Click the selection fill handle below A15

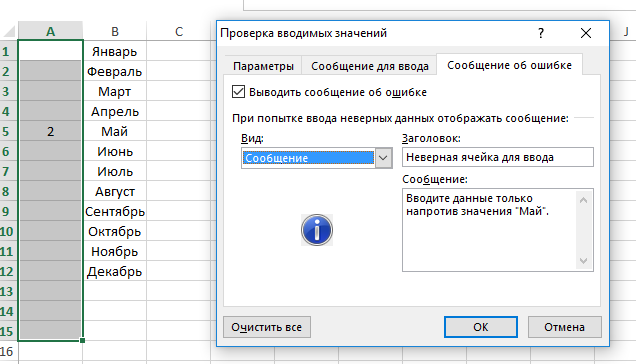tap(82, 340)
